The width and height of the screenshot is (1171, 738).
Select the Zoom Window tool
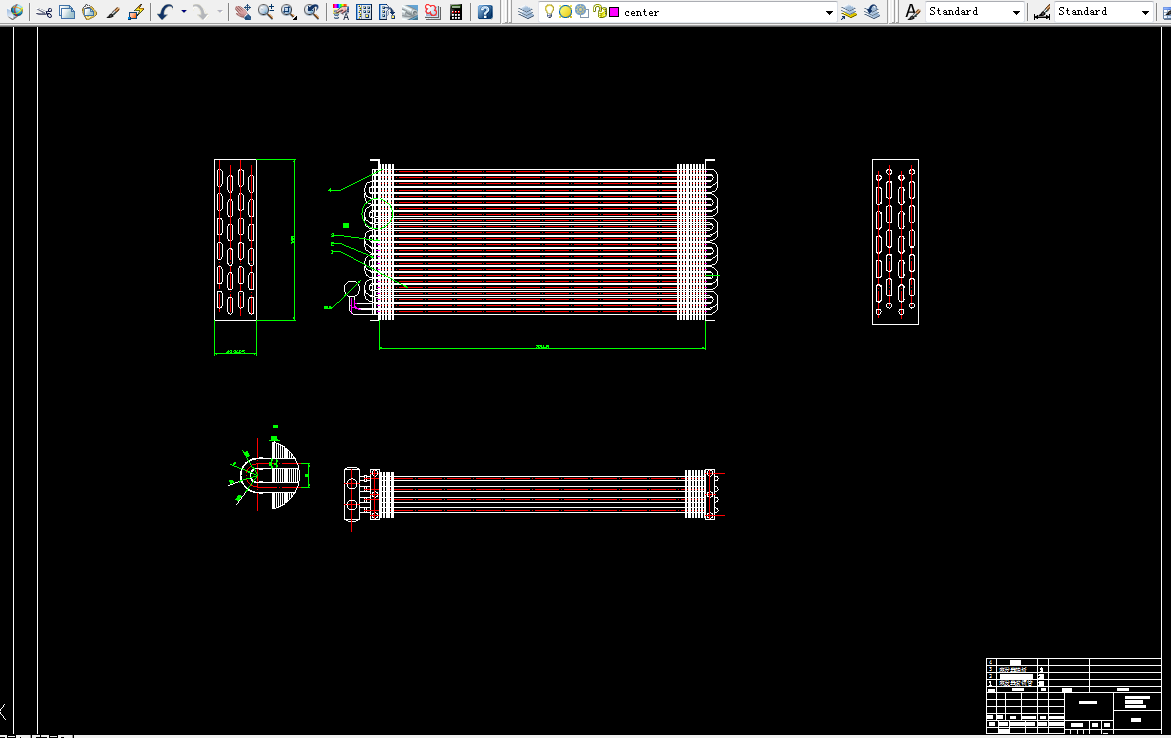tap(289, 12)
